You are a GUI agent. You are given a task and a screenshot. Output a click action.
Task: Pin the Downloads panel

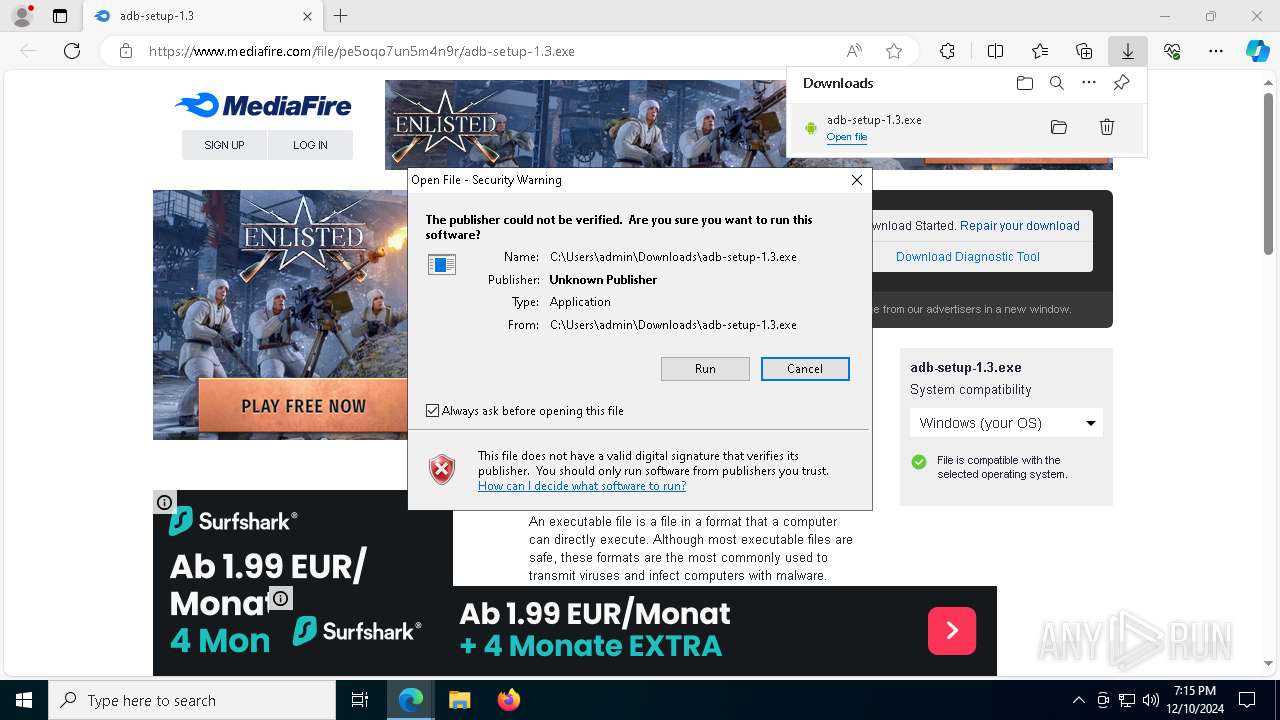pyautogui.click(x=1121, y=83)
